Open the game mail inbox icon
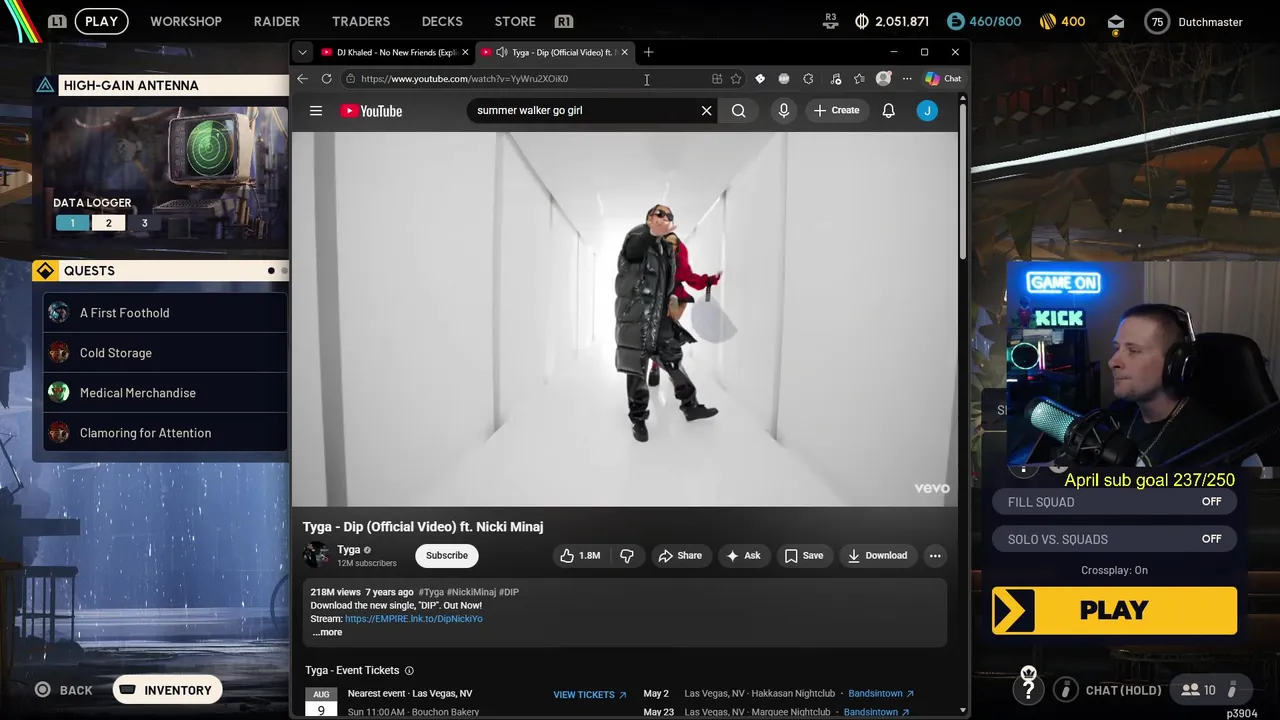This screenshot has width=1280, height=720. pos(1116,22)
